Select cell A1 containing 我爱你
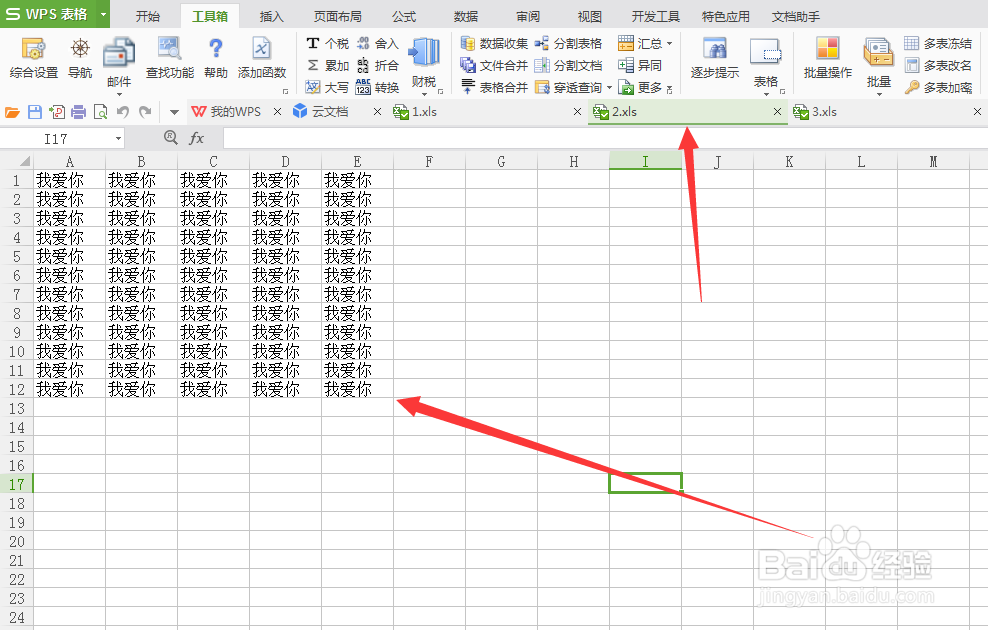The image size is (988, 630). (69, 180)
